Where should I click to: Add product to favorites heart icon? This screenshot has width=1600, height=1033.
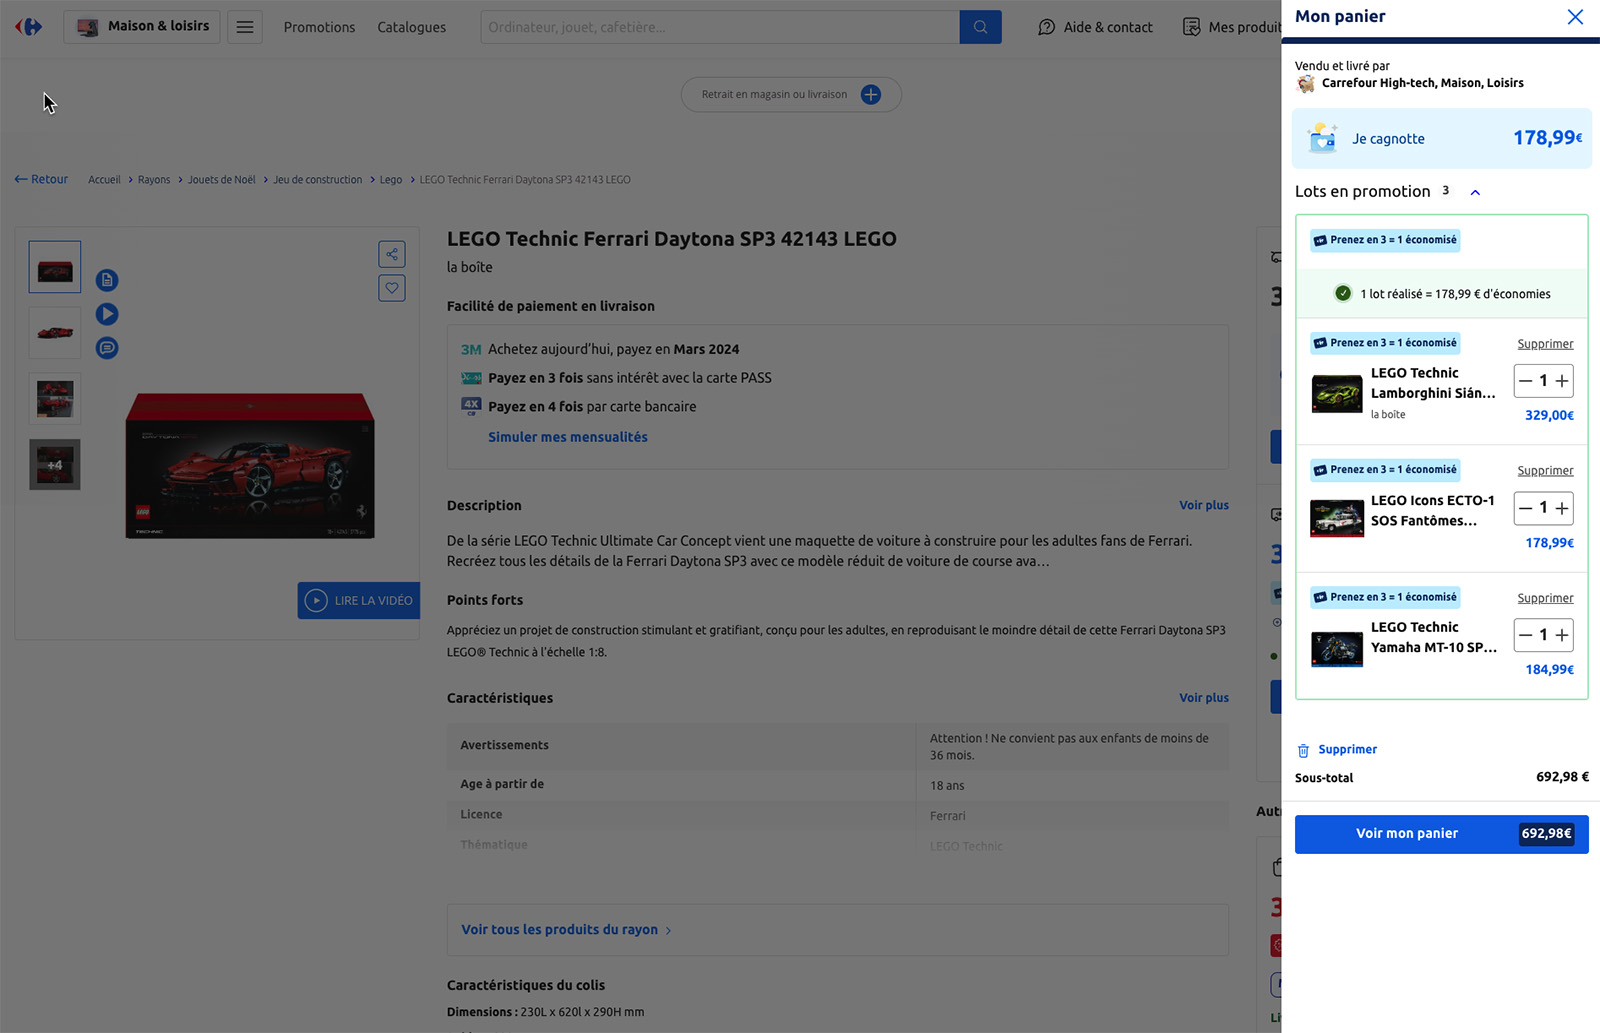pos(392,288)
